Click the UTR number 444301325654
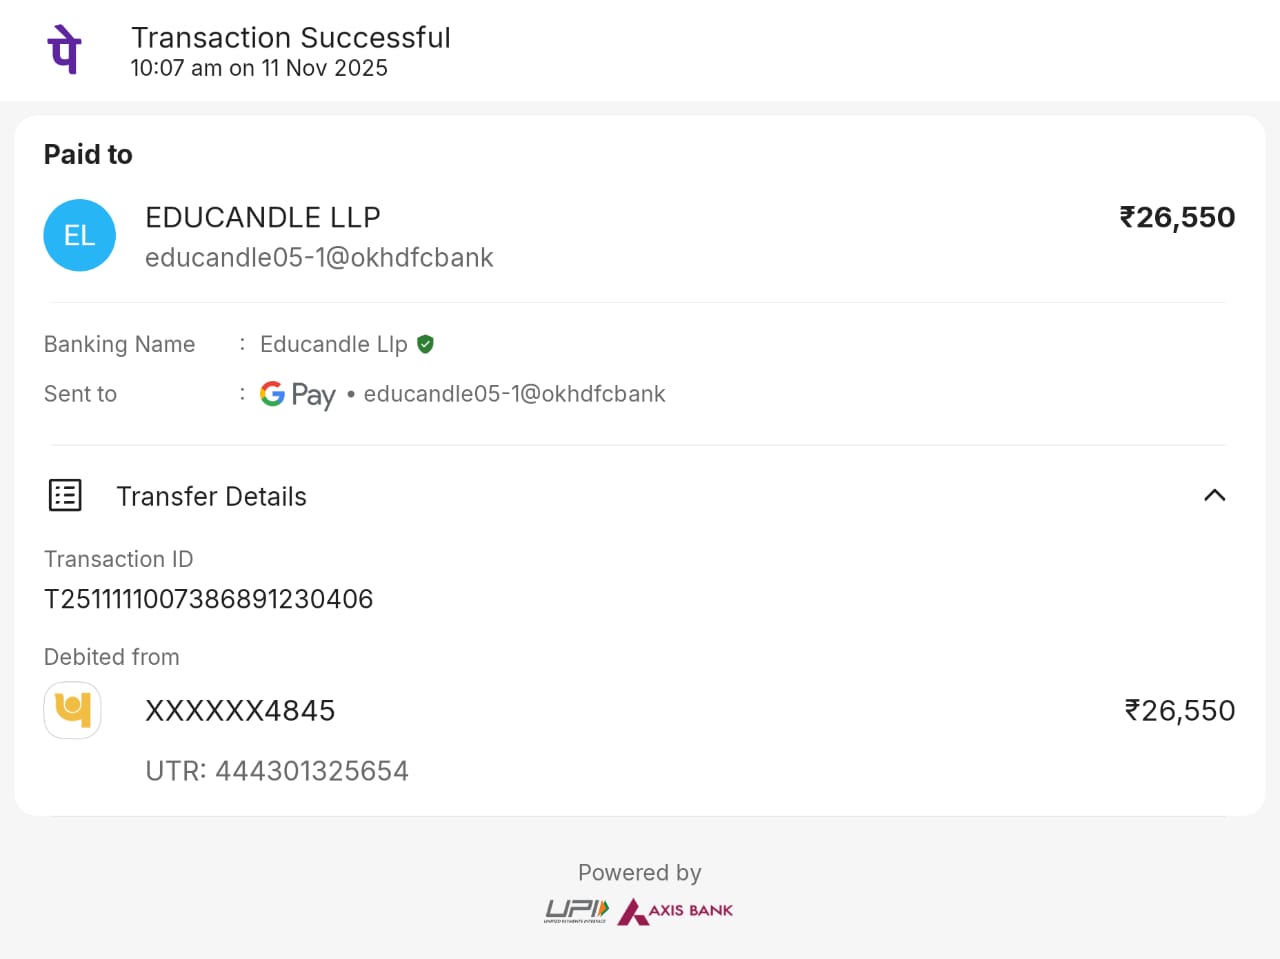The height and width of the screenshot is (959, 1280). (312, 771)
